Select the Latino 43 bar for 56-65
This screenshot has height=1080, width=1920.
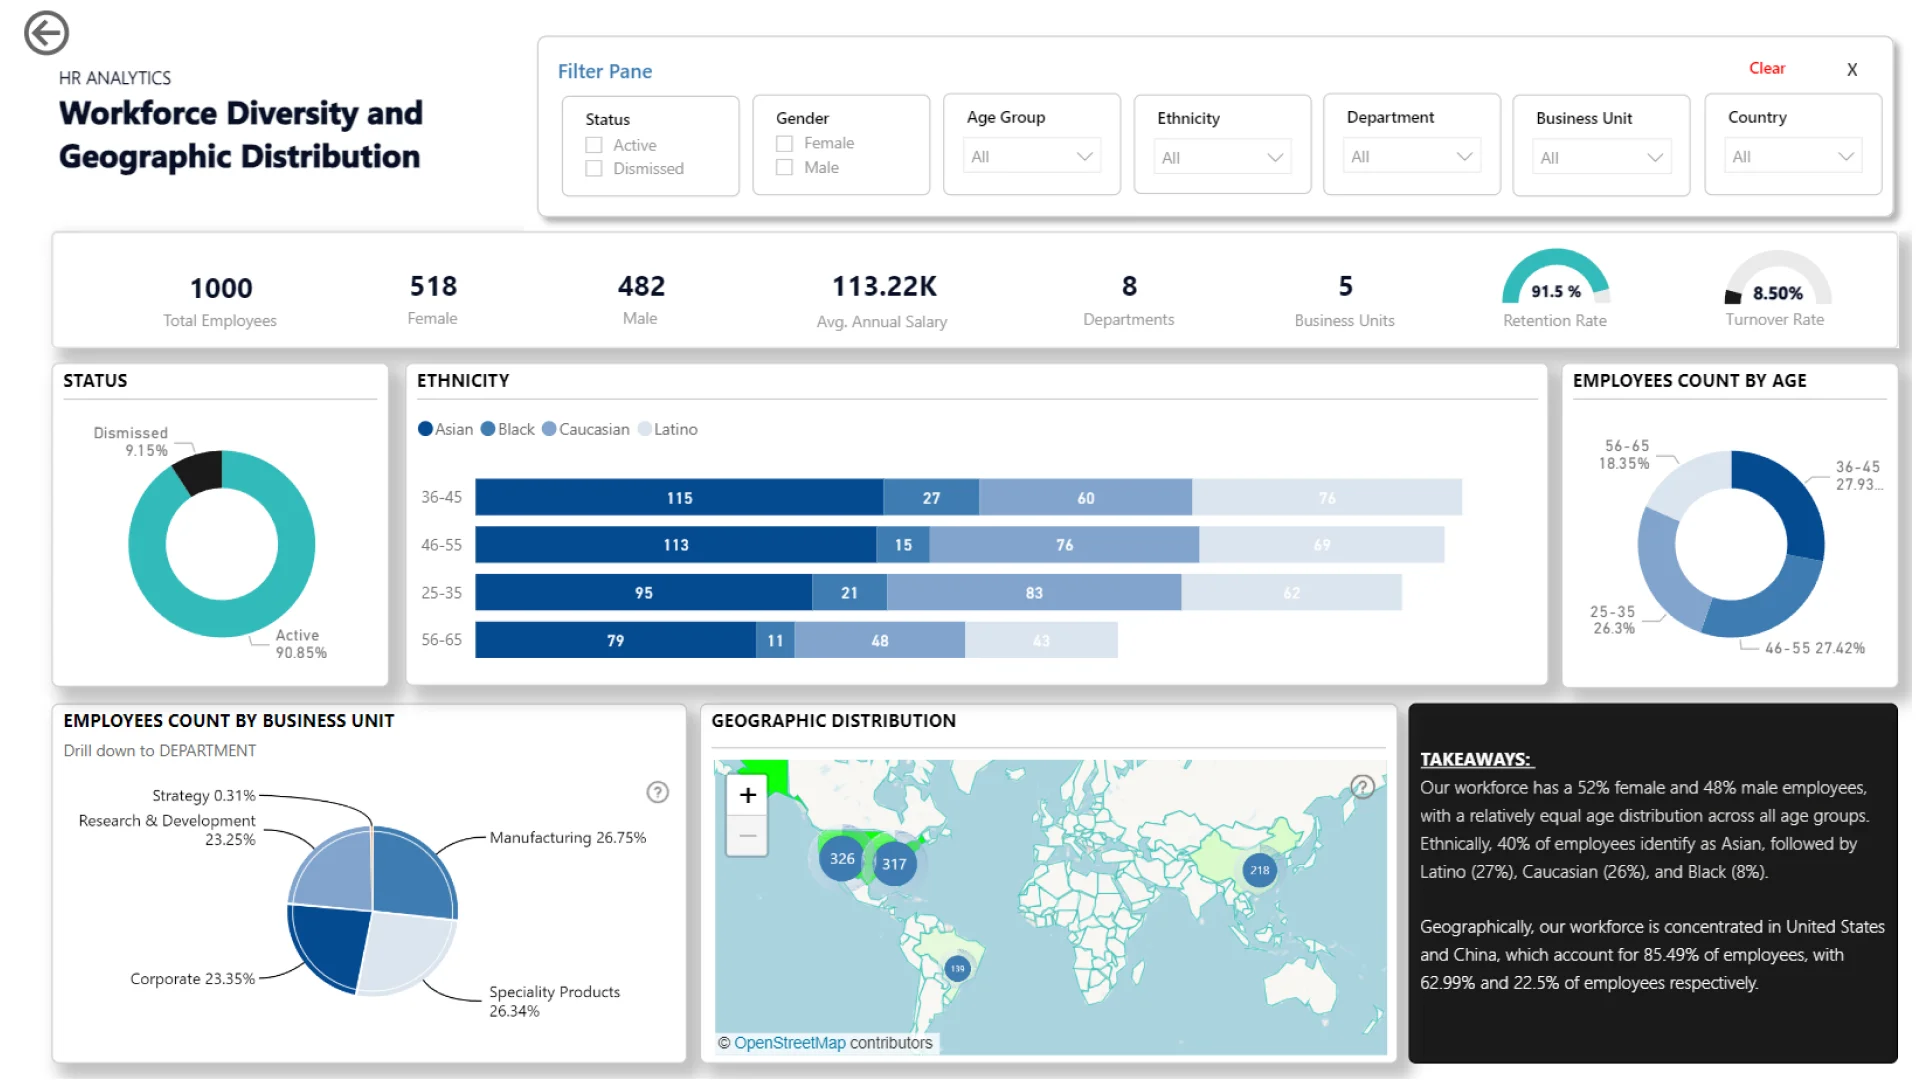coord(1041,640)
